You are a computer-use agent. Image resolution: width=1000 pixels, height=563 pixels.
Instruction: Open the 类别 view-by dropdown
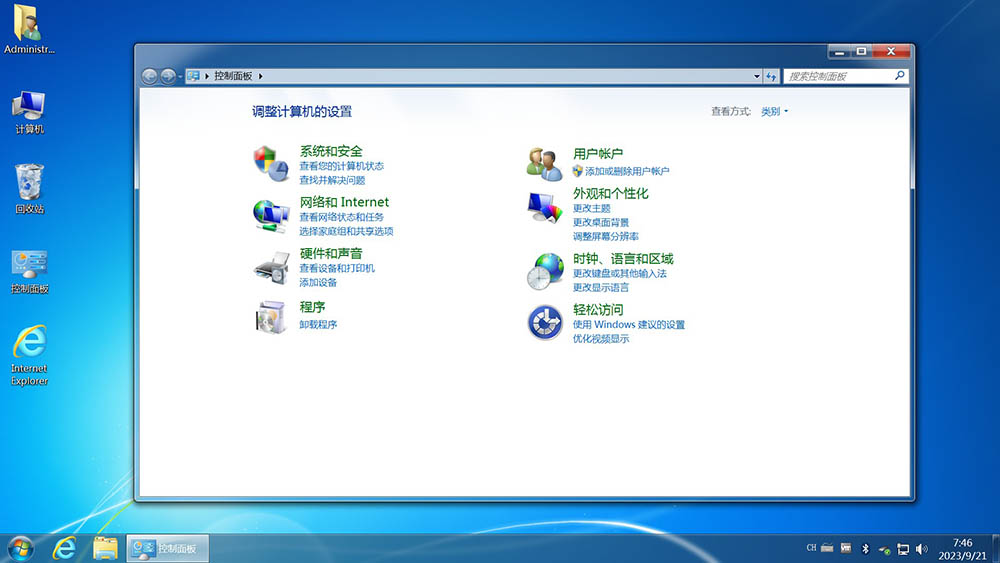pos(774,112)
